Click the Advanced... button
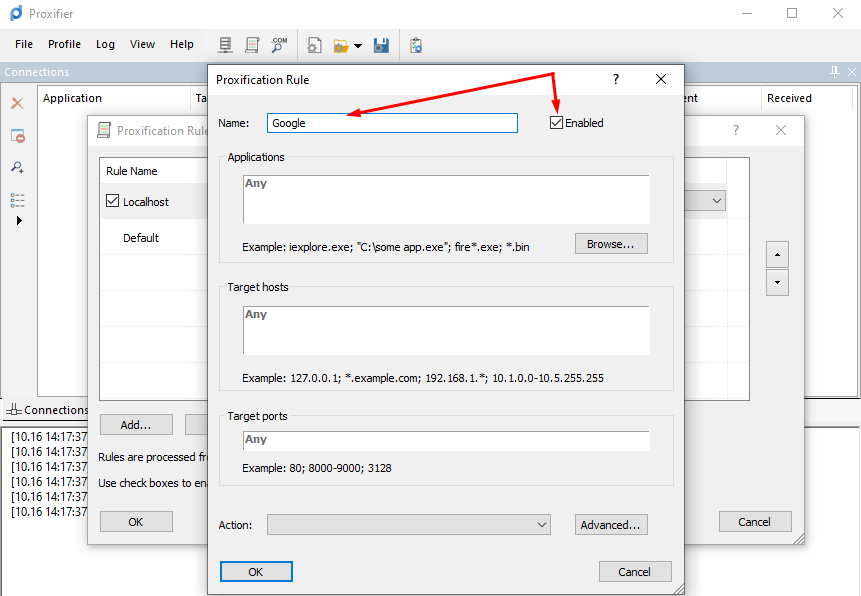This screenshot has height=596, width=861. [x=610, y=525]
